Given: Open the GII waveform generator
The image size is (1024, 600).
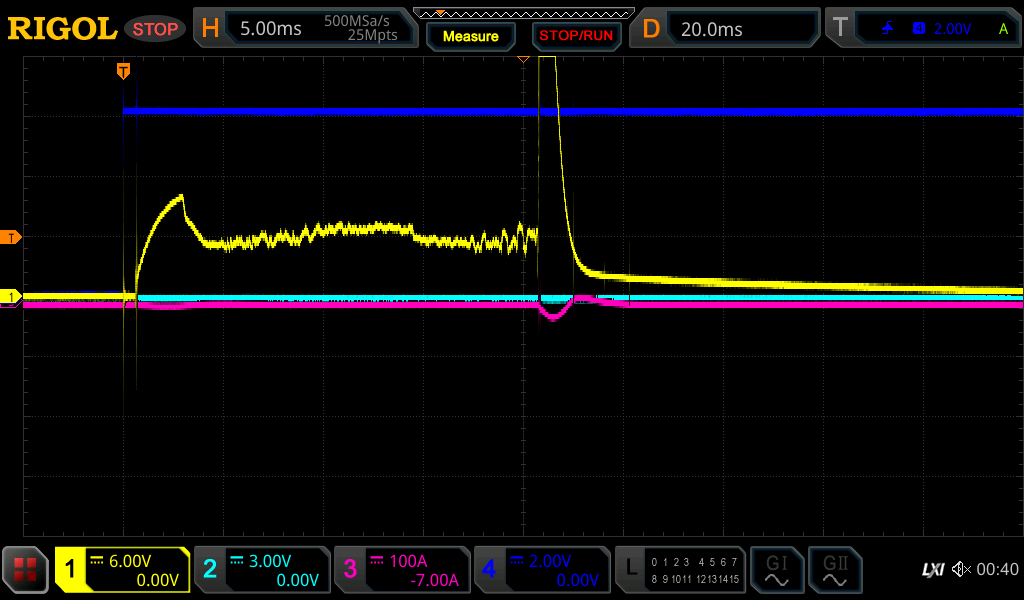Looking at the screenshot, I should [x=834, y=570].
